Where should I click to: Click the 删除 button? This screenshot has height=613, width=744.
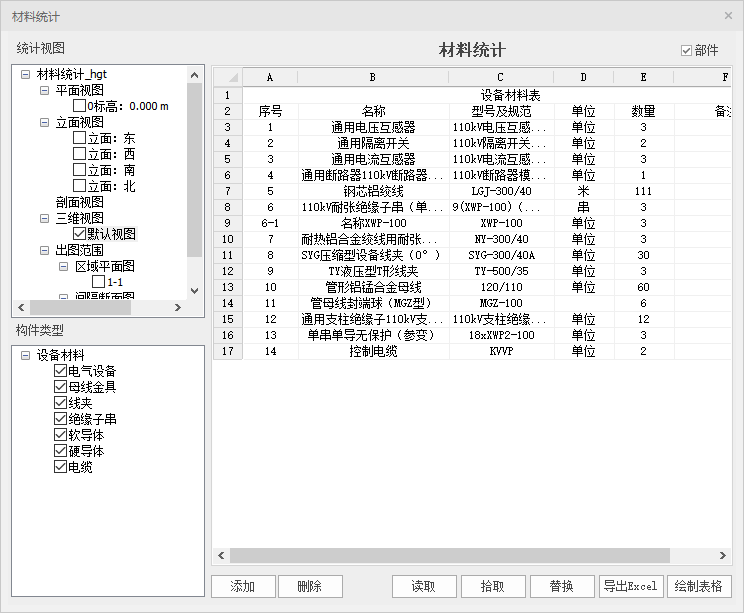click(310, 586)
